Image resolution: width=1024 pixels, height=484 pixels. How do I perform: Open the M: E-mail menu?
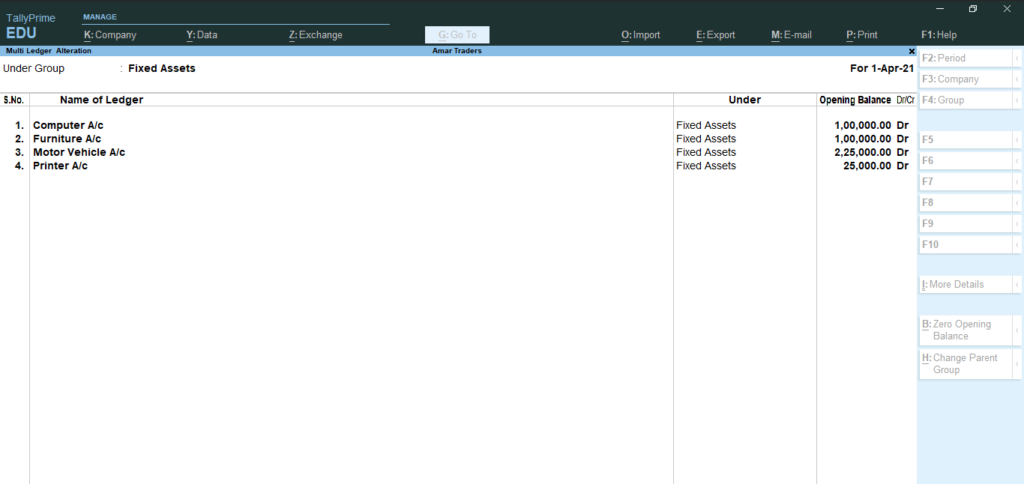coord(791,35)
